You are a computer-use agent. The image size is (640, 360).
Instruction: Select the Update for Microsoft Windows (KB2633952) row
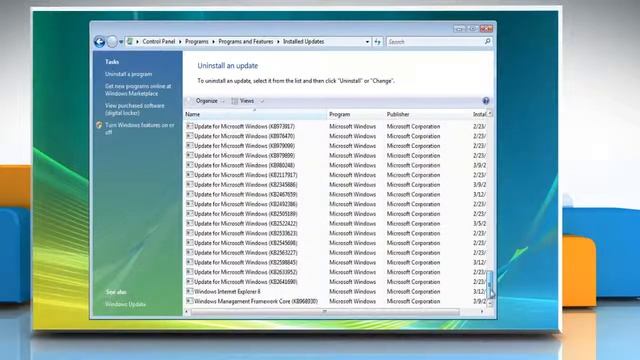click(x=336, y=272)
